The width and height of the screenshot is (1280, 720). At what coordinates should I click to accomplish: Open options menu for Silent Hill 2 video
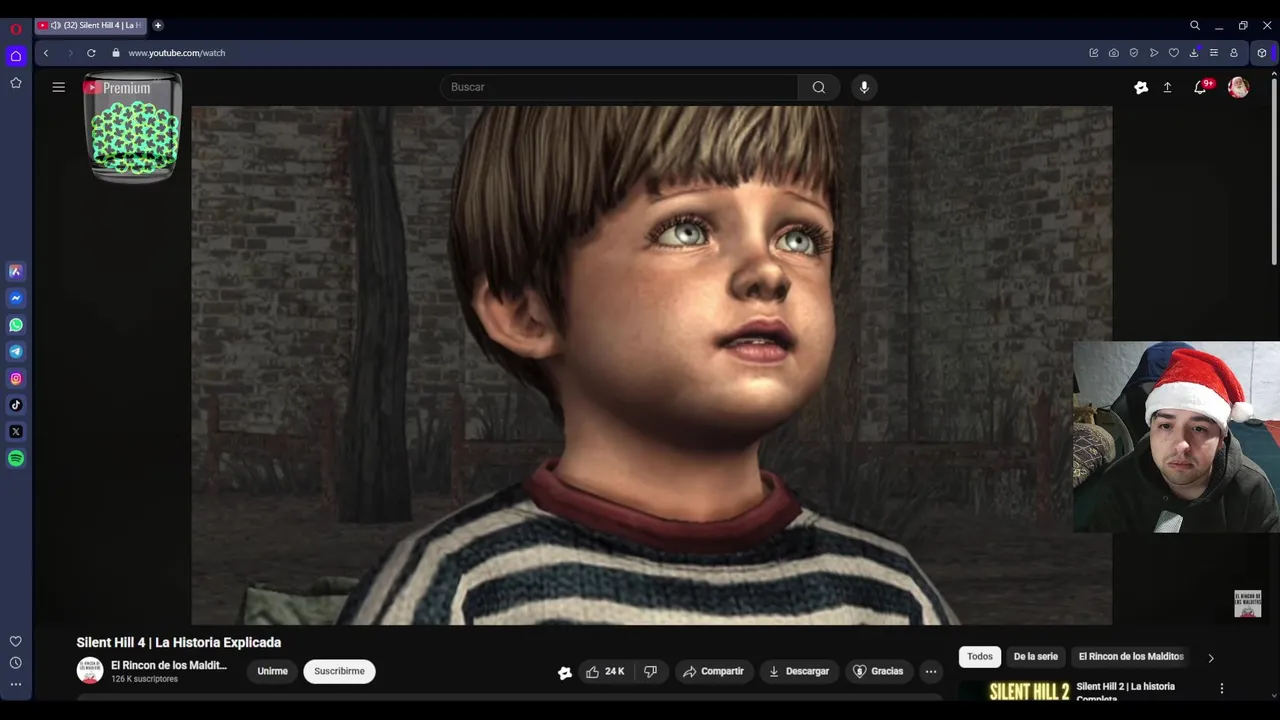1221,689
